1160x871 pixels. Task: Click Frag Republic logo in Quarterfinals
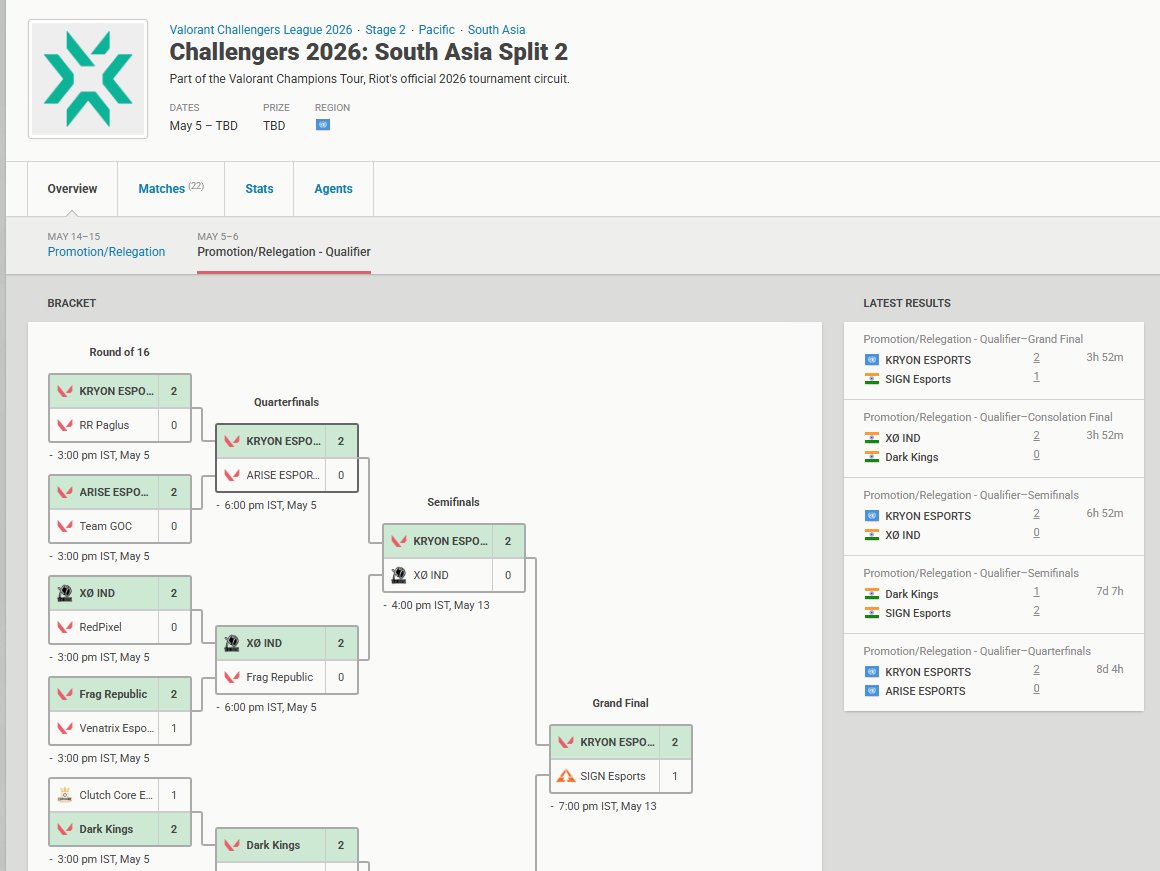[232, 677]
